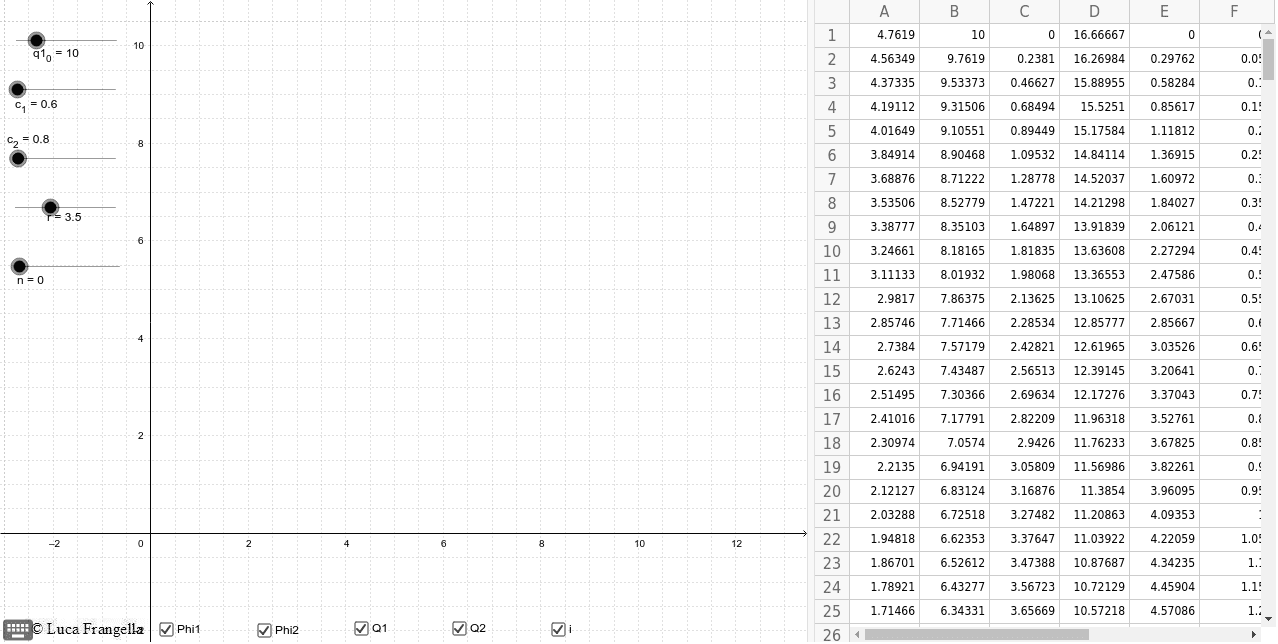Toggle the Phi2 checkbox
This screenshot has height=644, width=1278.
click(x=264, y=630)
